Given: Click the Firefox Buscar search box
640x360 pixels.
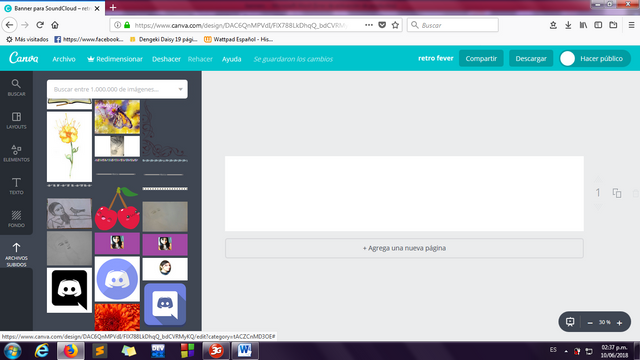Looking at the screenshot, I should click(x=453, y=25).
